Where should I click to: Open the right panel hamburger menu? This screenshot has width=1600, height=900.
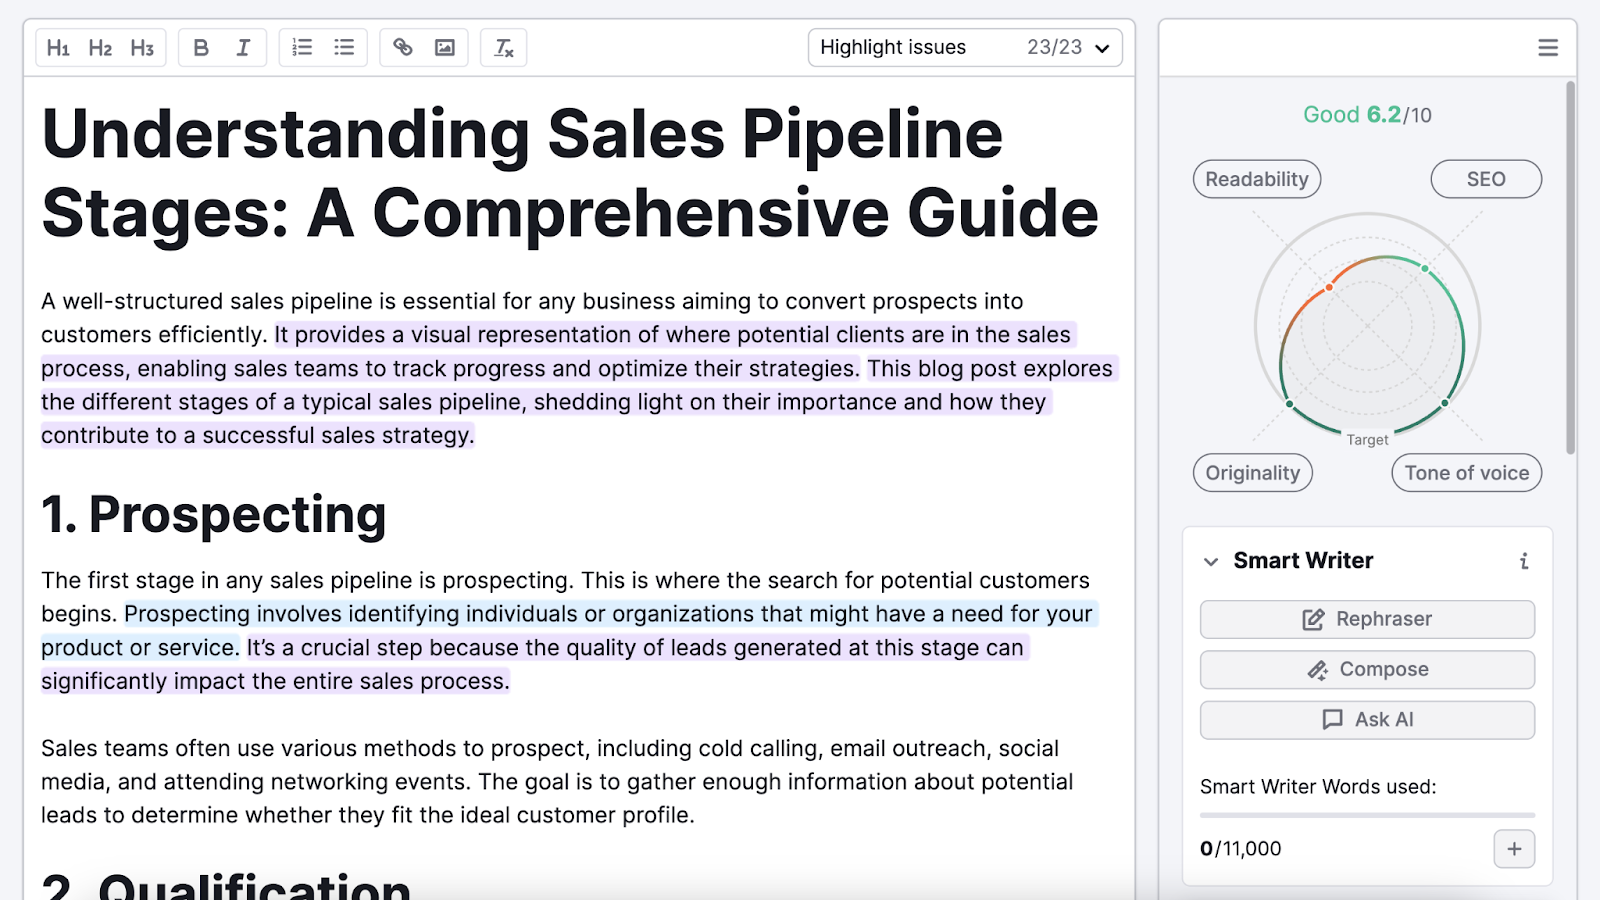point(1547,47)
